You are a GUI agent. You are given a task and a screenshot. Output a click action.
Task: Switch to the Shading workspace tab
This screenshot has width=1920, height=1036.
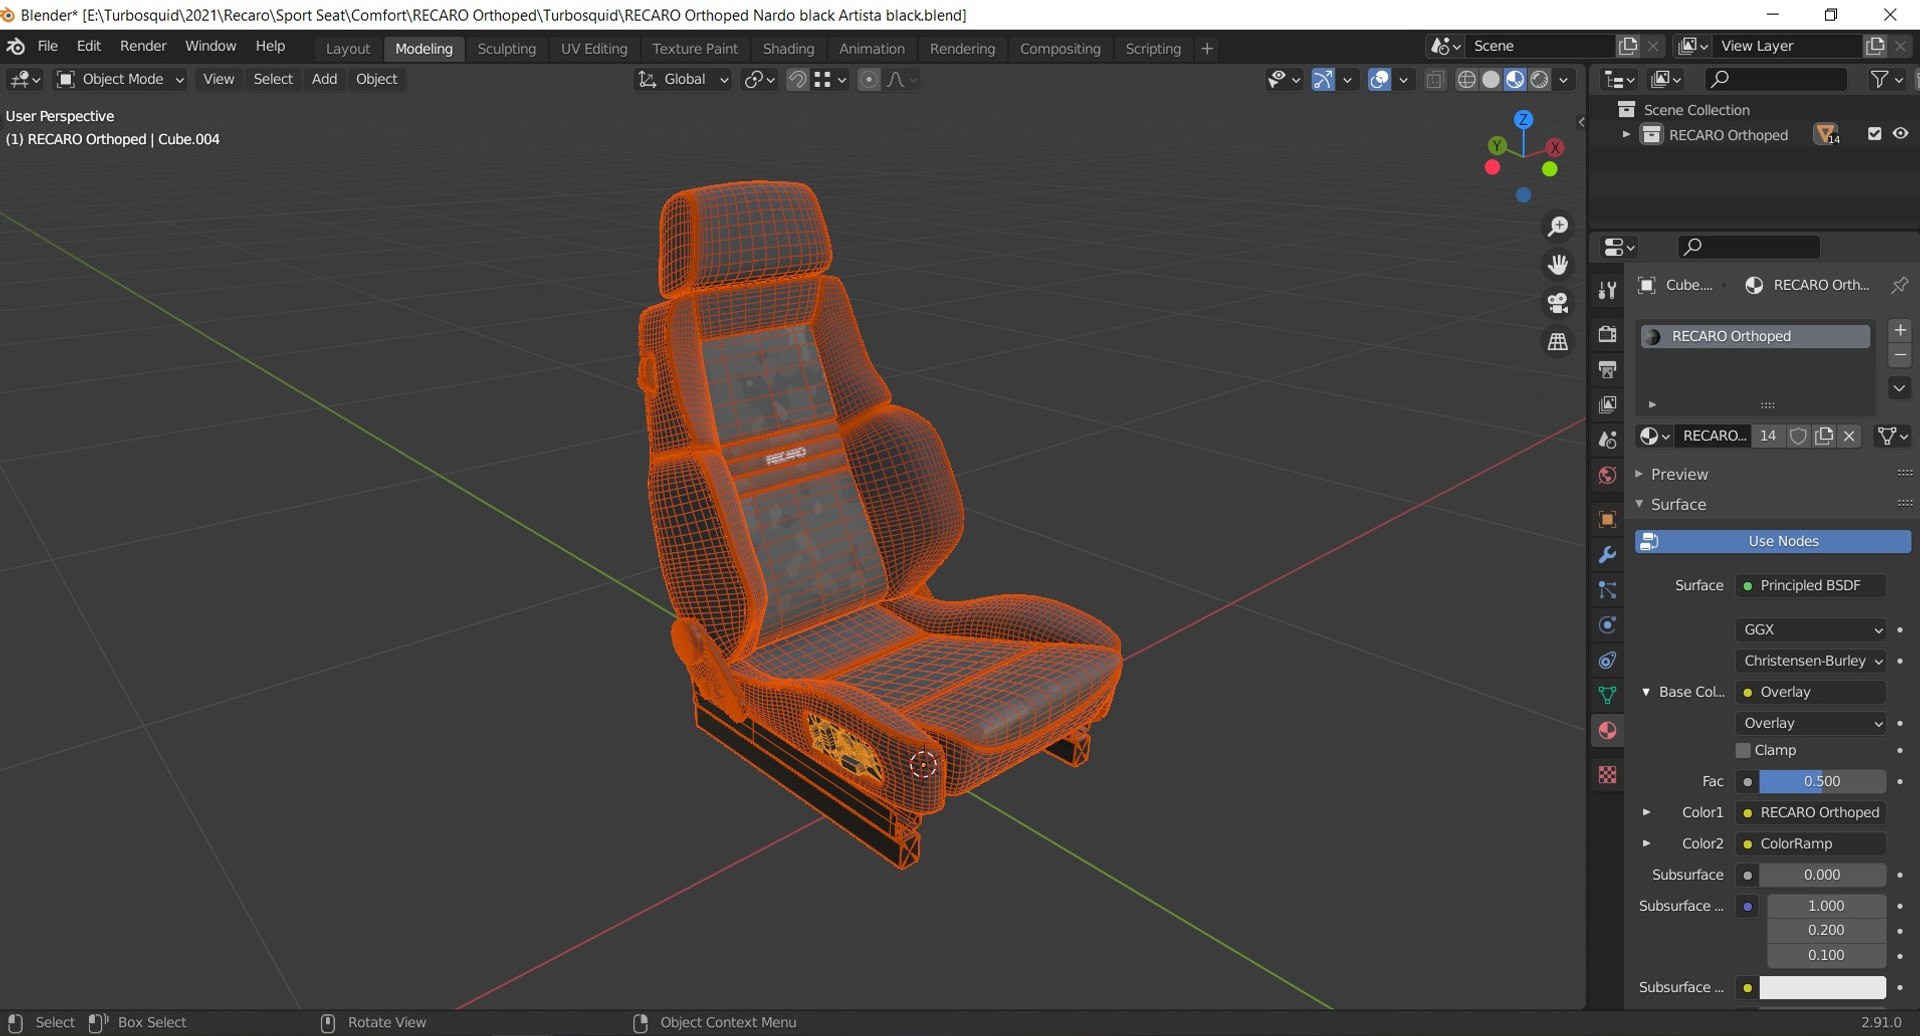pyautogui.click(x=788, y=48)
